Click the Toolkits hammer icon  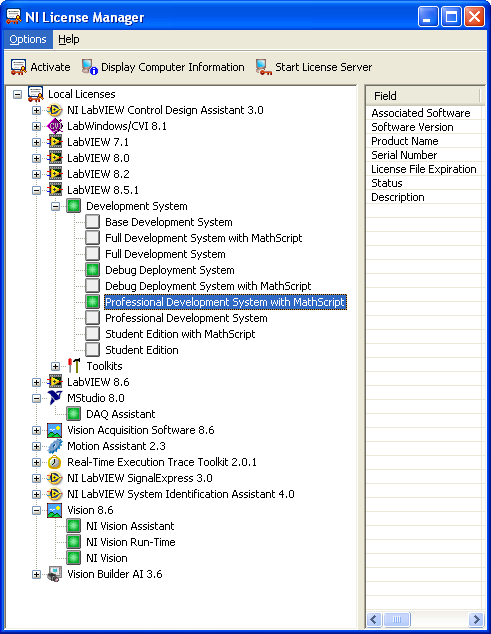click(x=74, y=366)
